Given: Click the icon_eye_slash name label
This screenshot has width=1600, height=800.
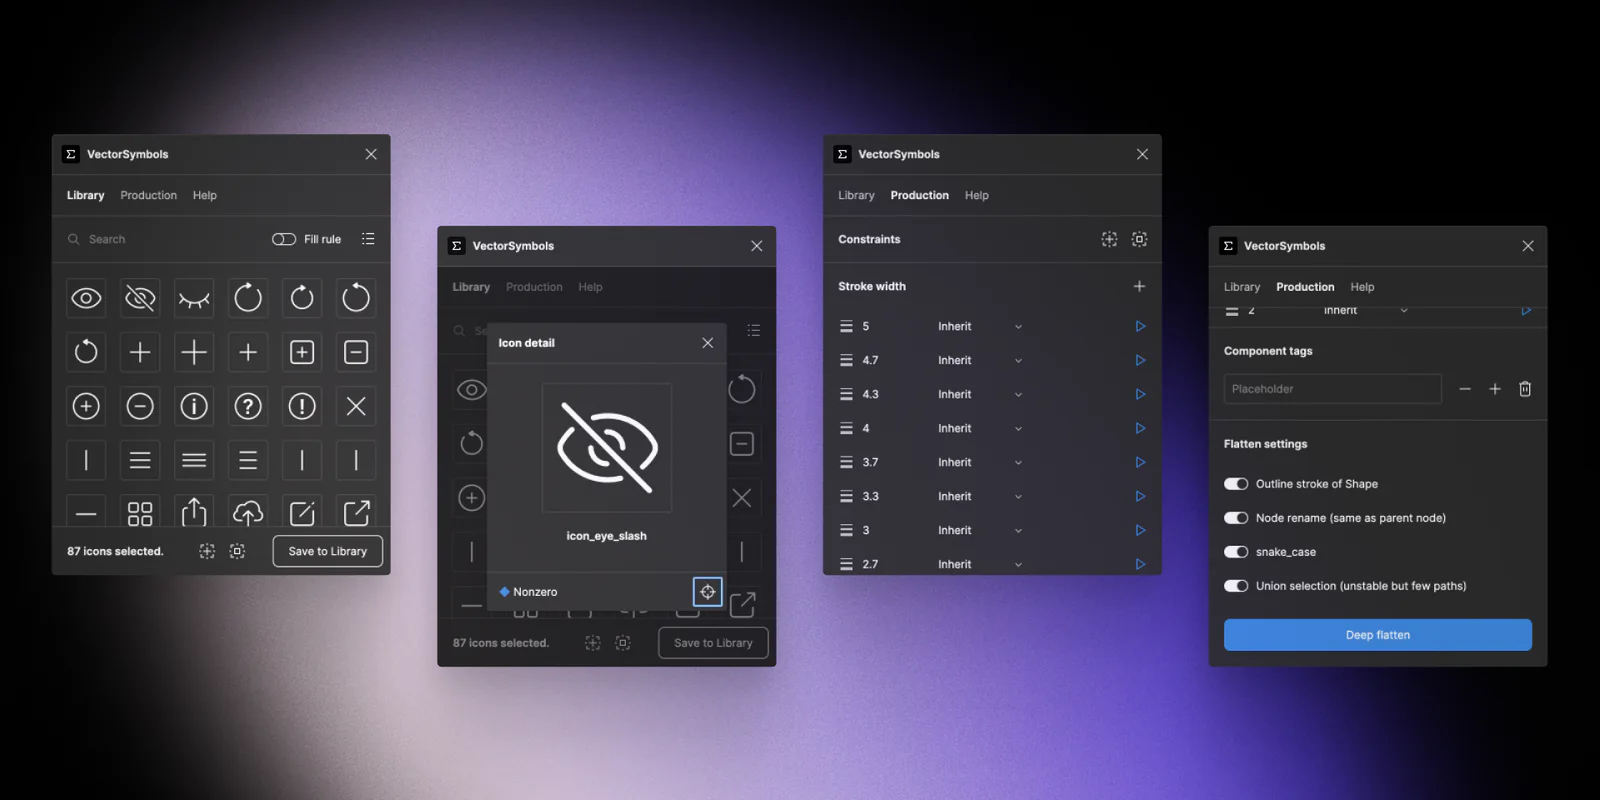Looking at the screenshot, I should (x=607, y=536).
